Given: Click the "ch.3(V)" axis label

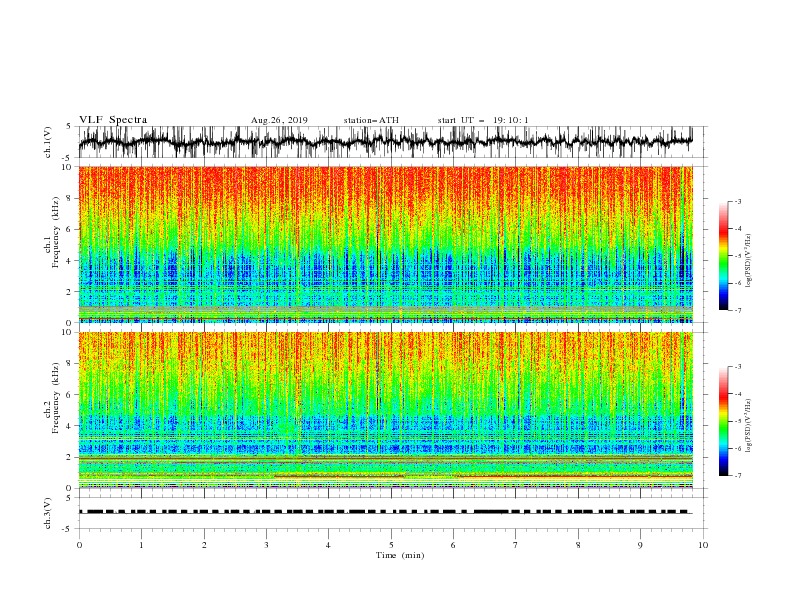Looking at the screenshot, I should pos(48,513).
